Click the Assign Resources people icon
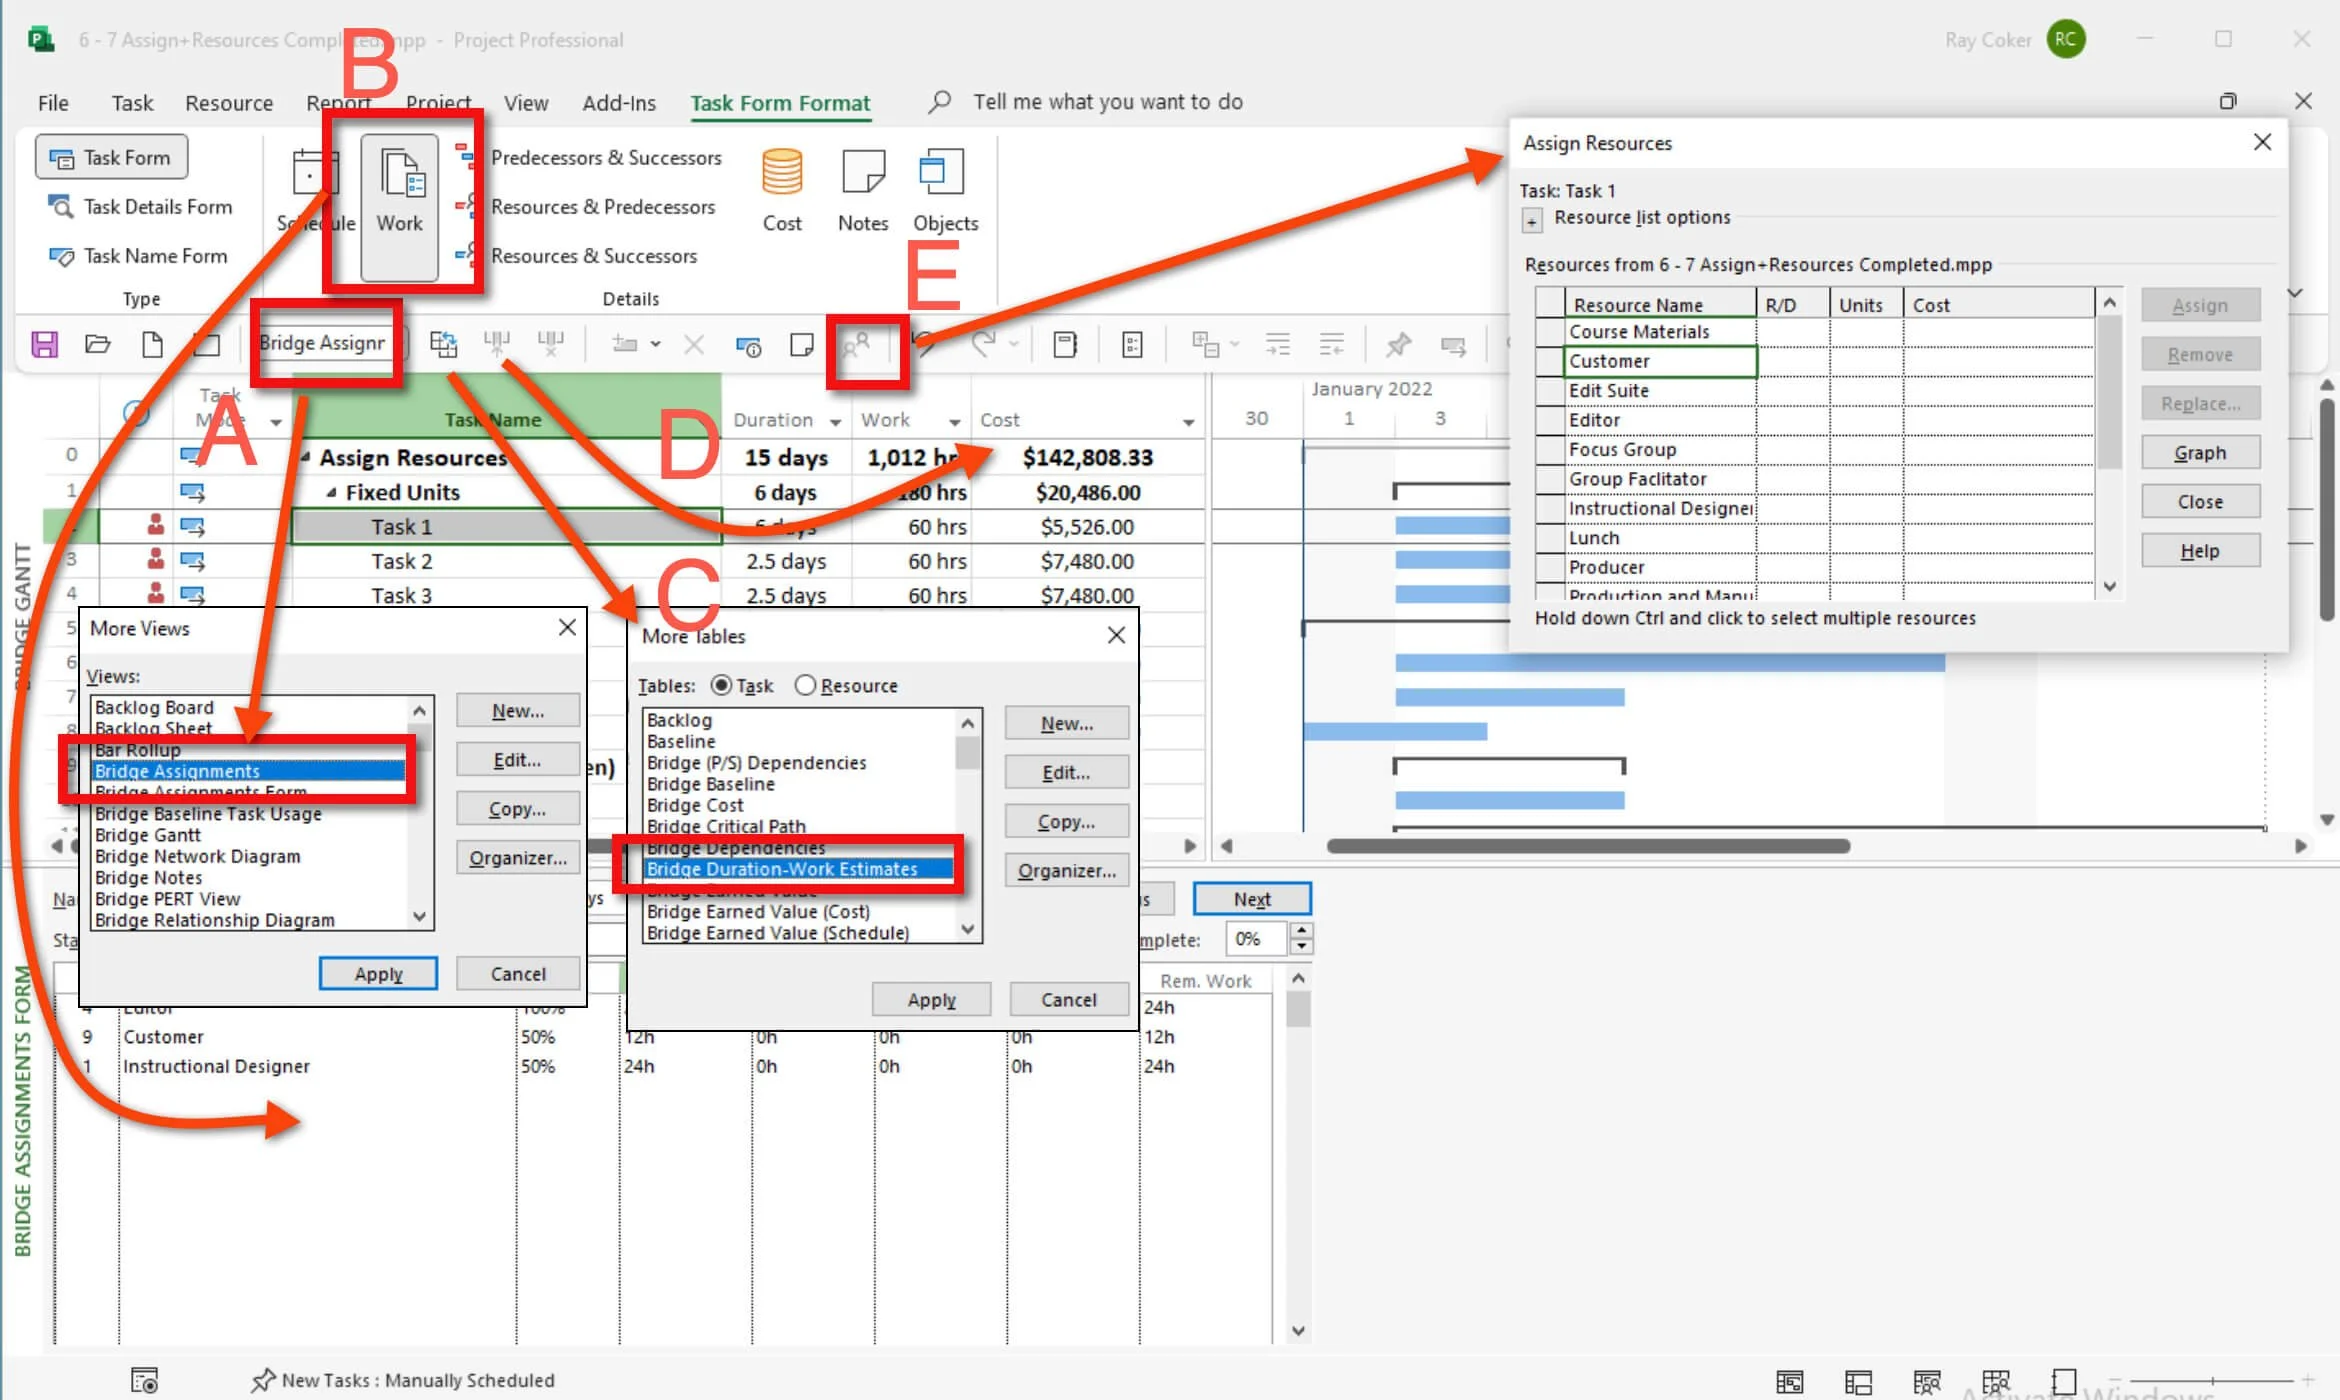The image size is (2340, 1400). (856, 345)
